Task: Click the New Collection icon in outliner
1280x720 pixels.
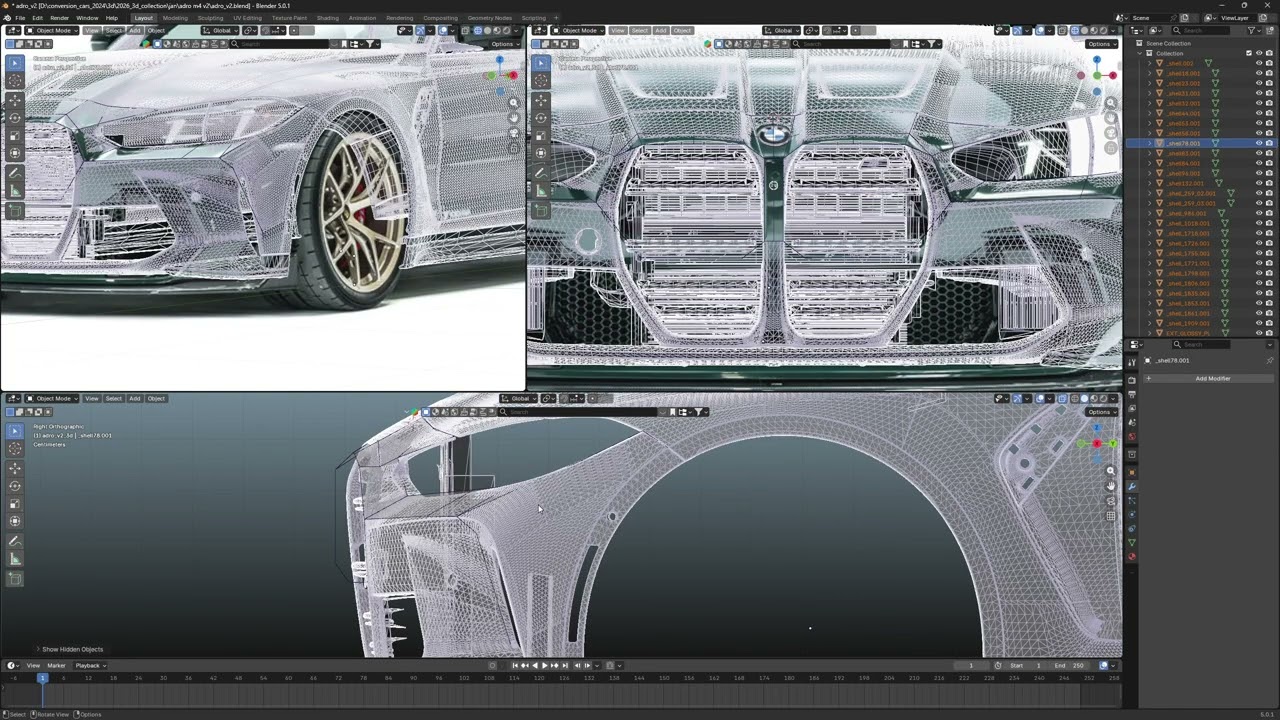Action: 1270,31
